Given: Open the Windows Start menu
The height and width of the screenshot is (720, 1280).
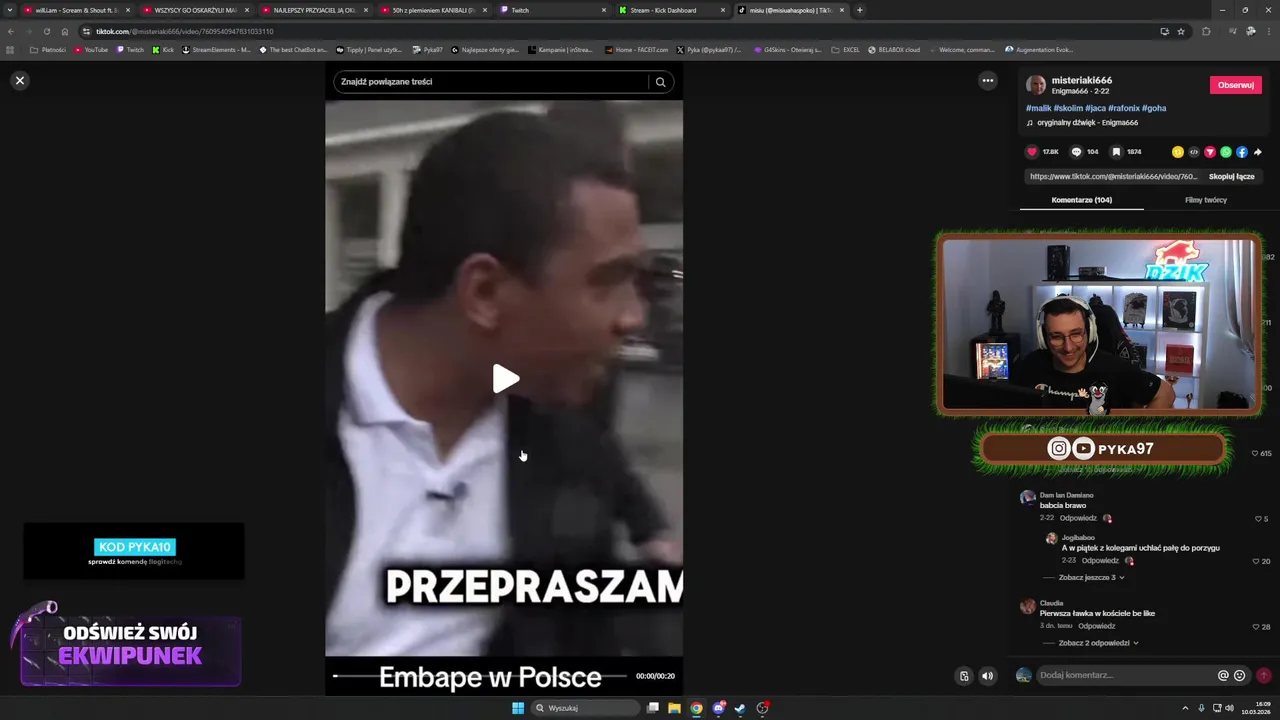Looking at the screenshot, I should coord(518,708).
